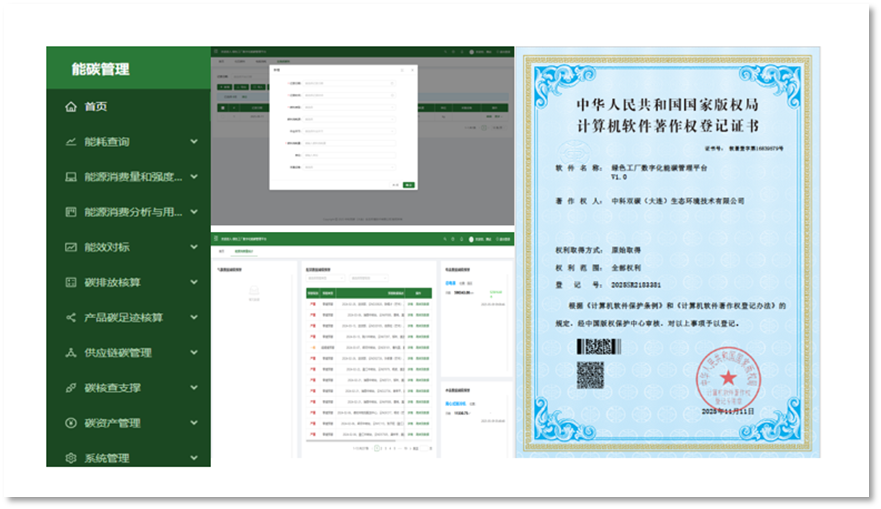Click the 首页 home icon in sidebar
881x509 pixels.
tap(71, 107)
